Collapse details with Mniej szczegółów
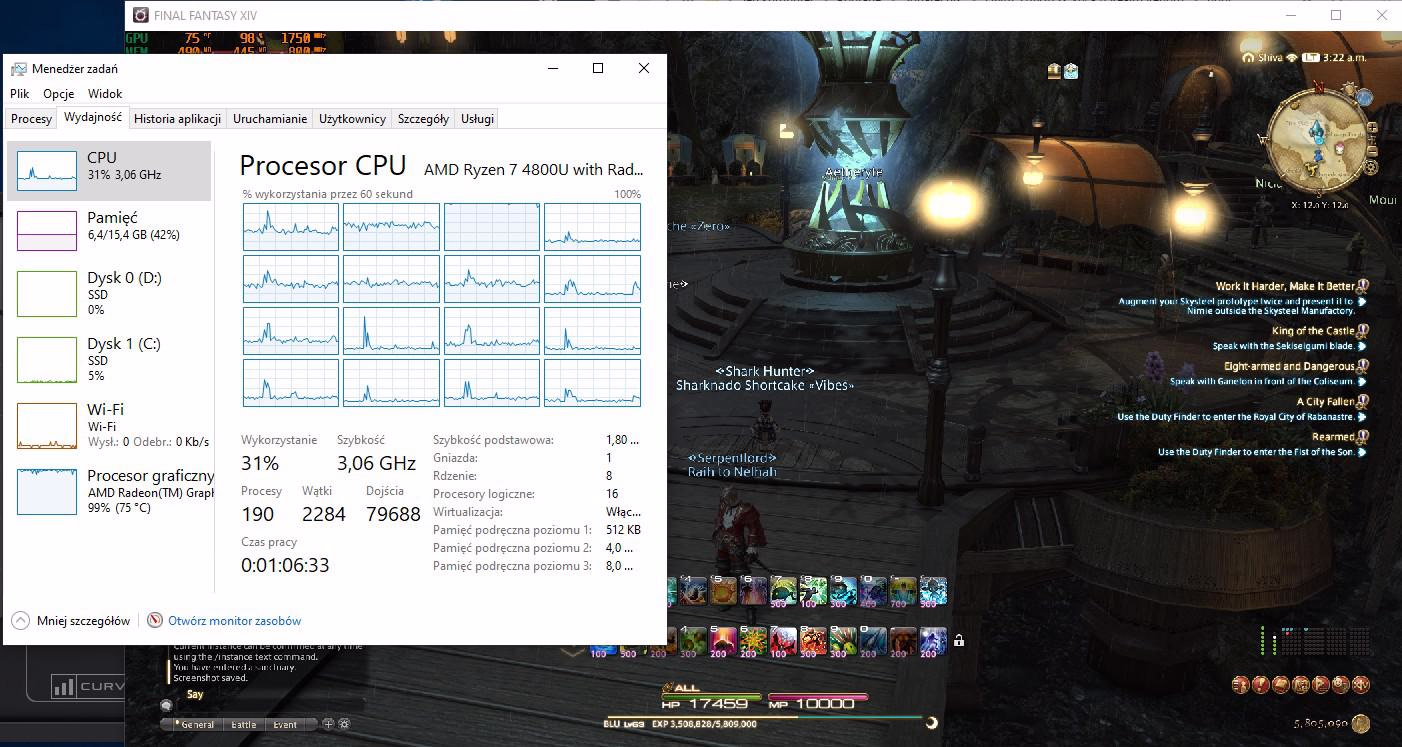 [72, 620]
